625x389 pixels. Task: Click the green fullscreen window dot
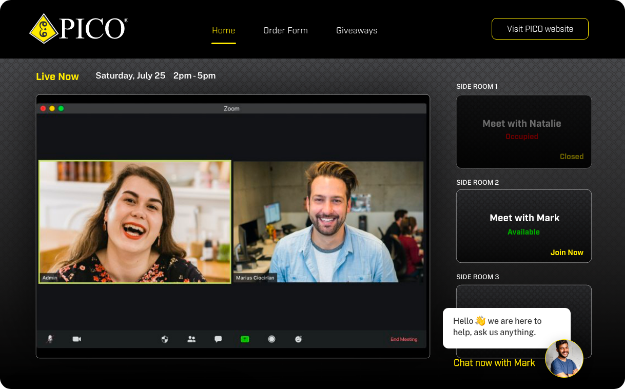pyautogui.click(x=61, y=108)
